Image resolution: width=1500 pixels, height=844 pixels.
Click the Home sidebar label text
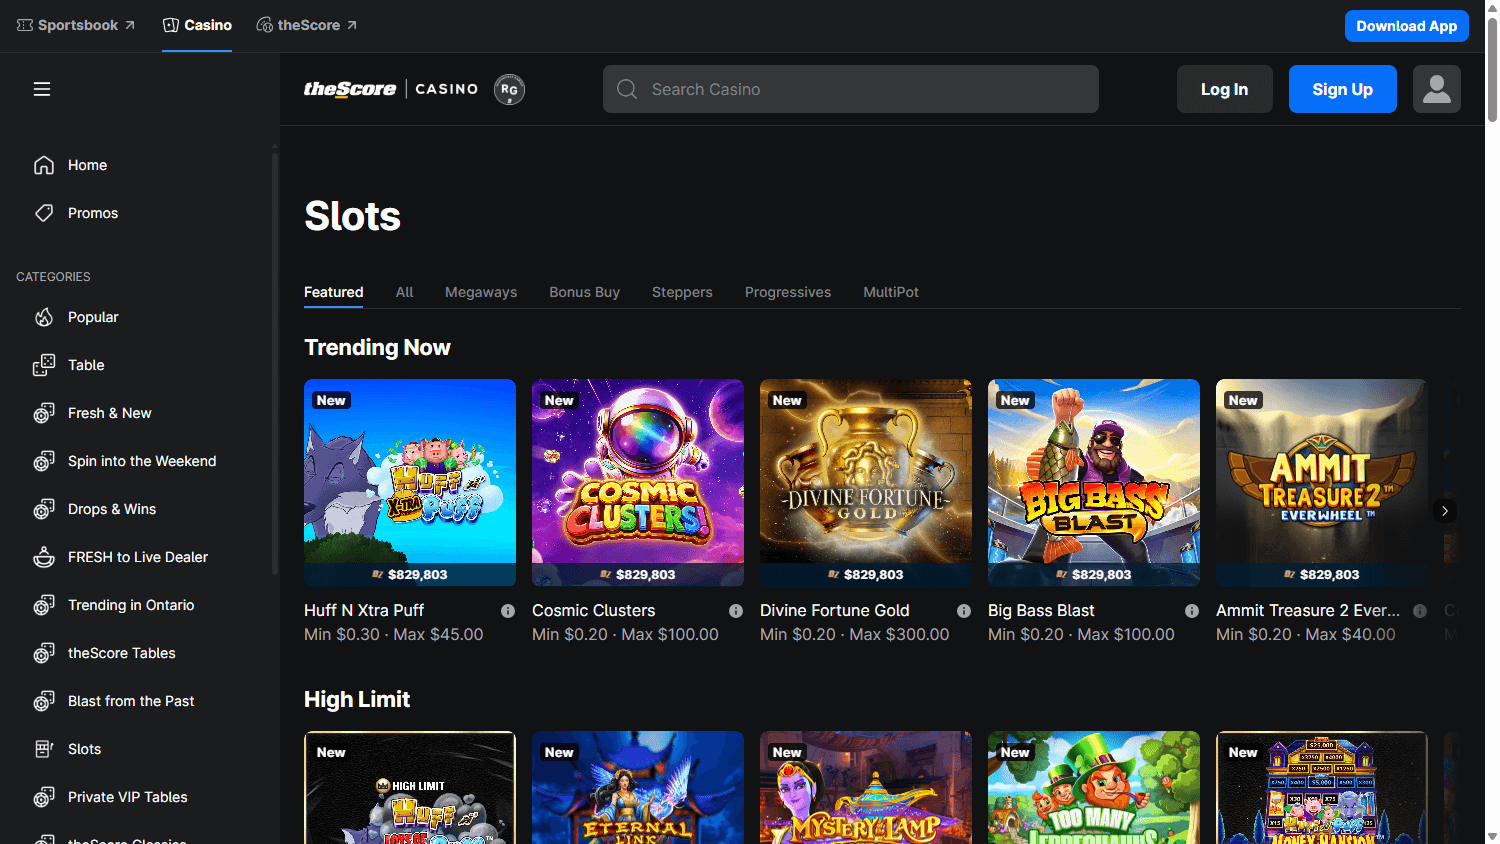87,165
